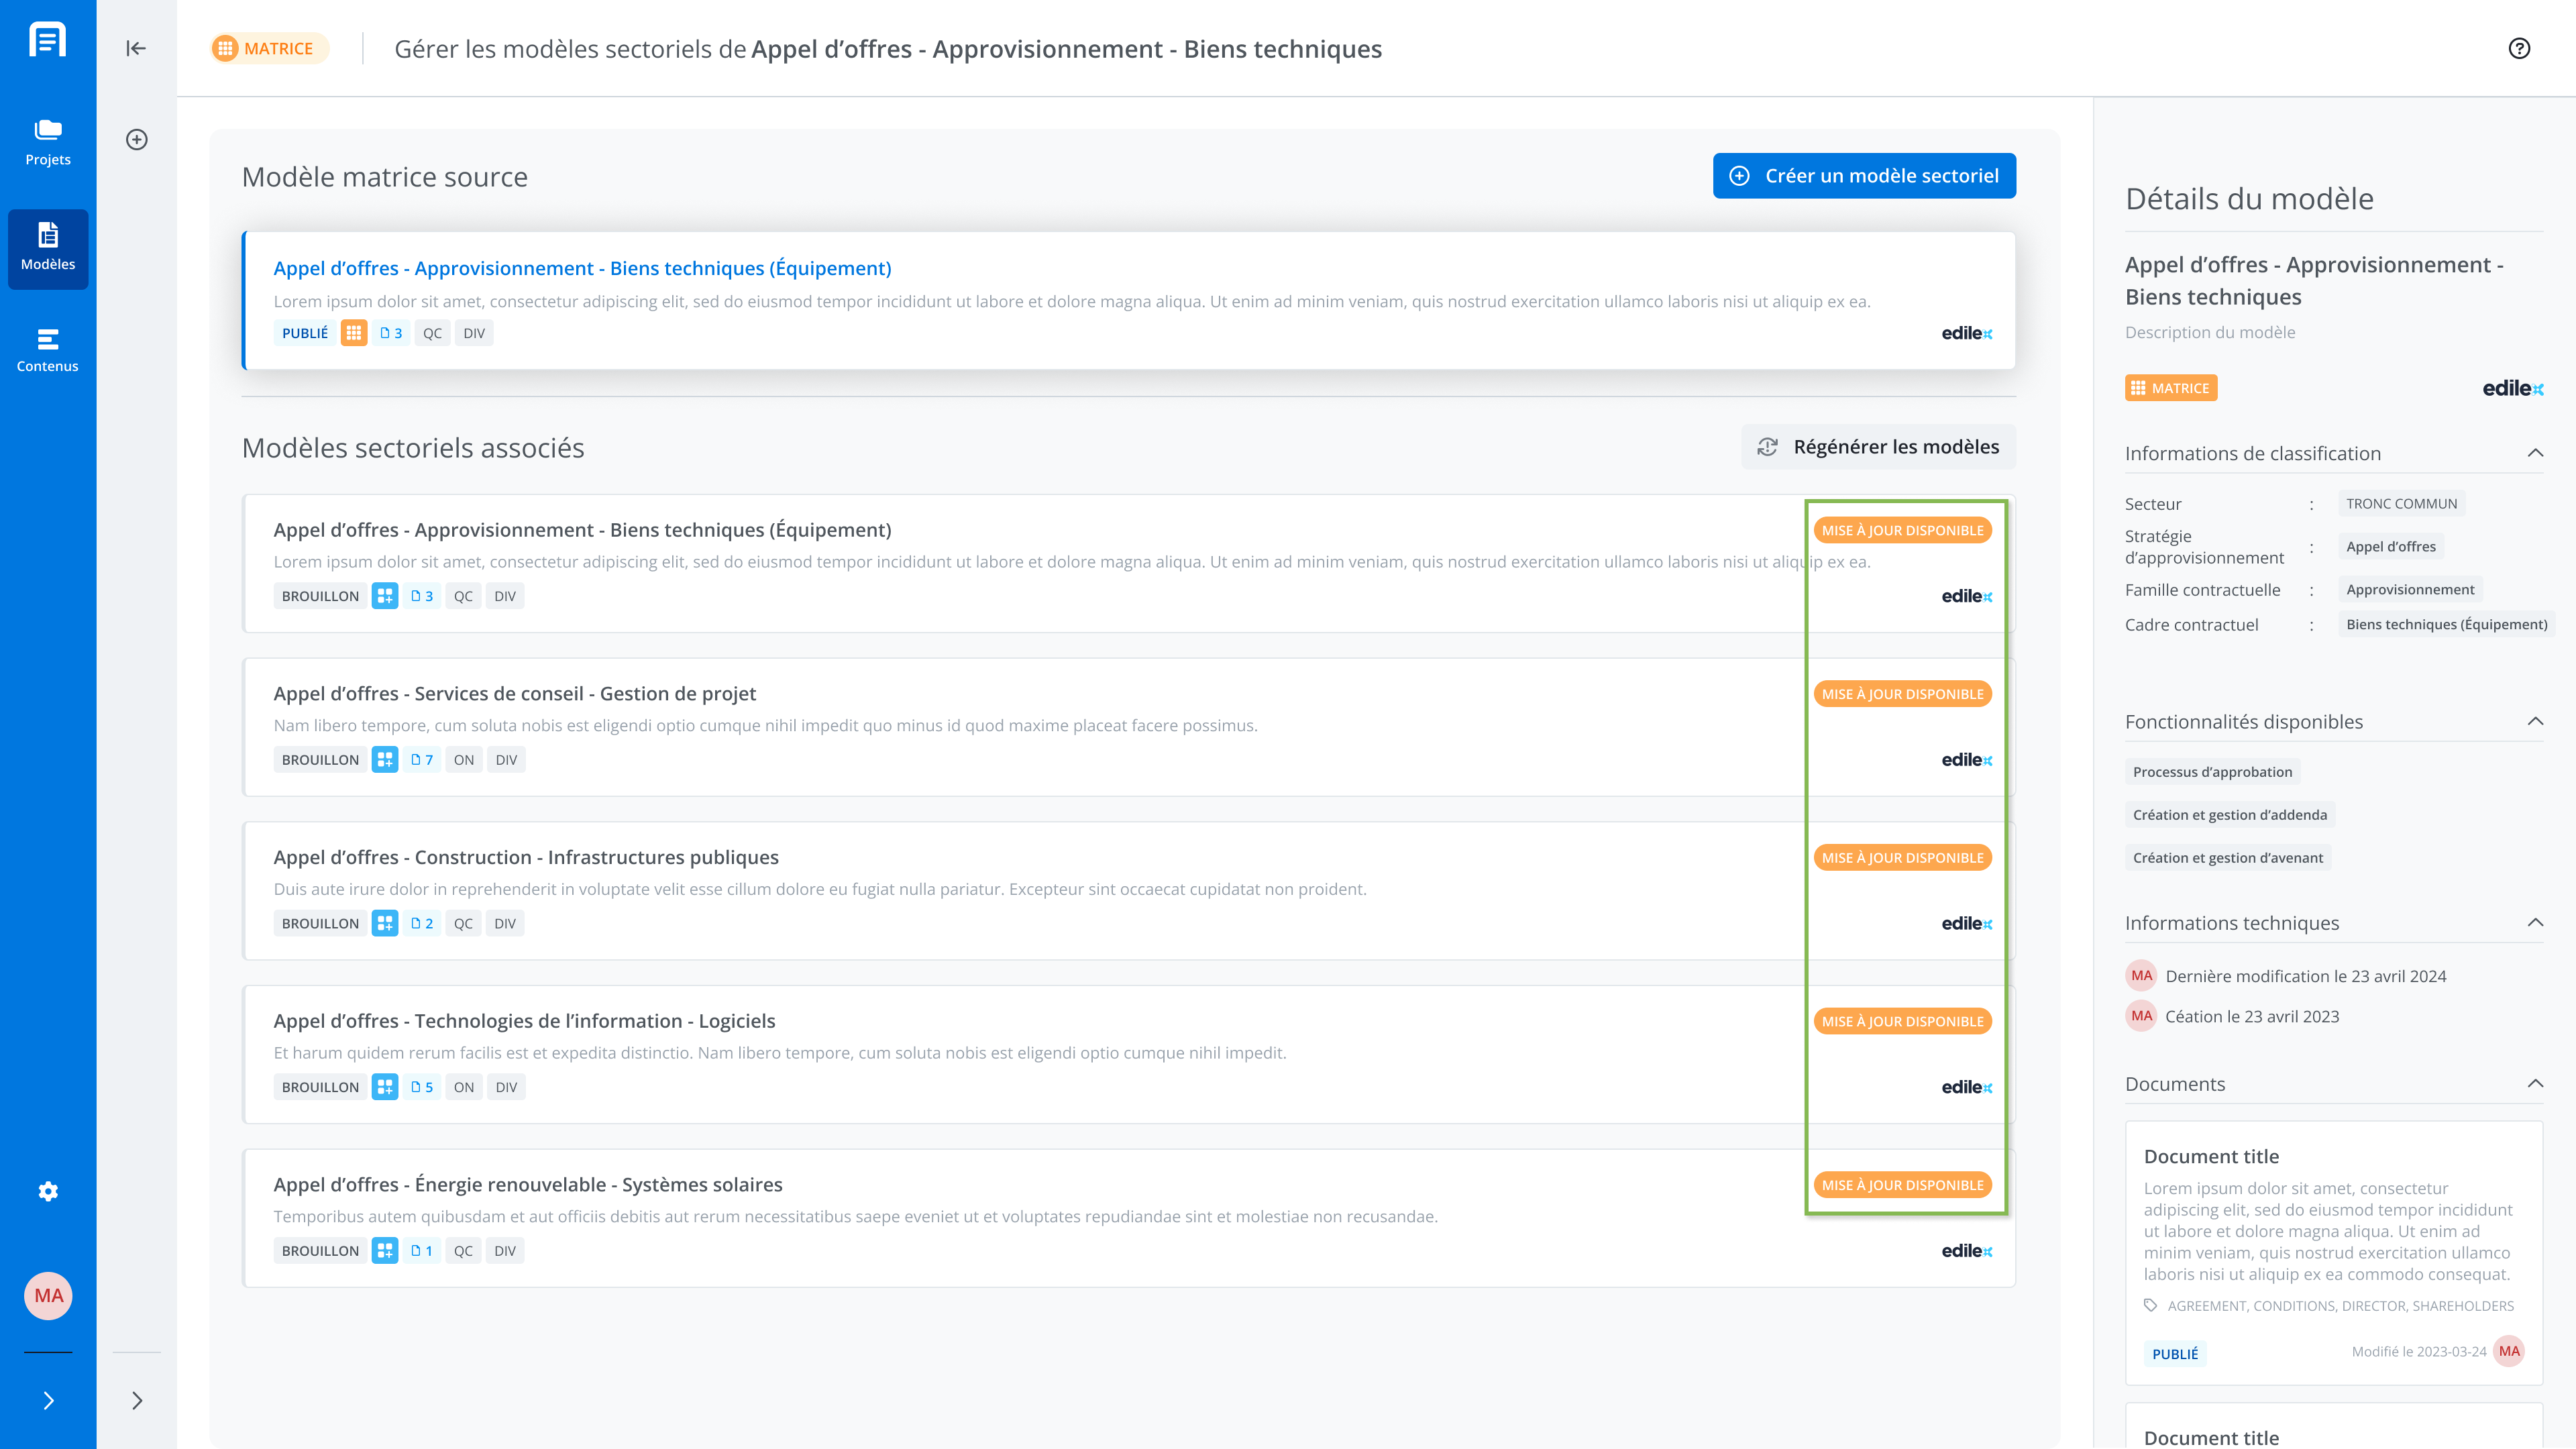Expand the blue sidebar with bottom chevron
Image resolution: width=2576 pixels, height=1449 pixels.
click(48, 1400)
